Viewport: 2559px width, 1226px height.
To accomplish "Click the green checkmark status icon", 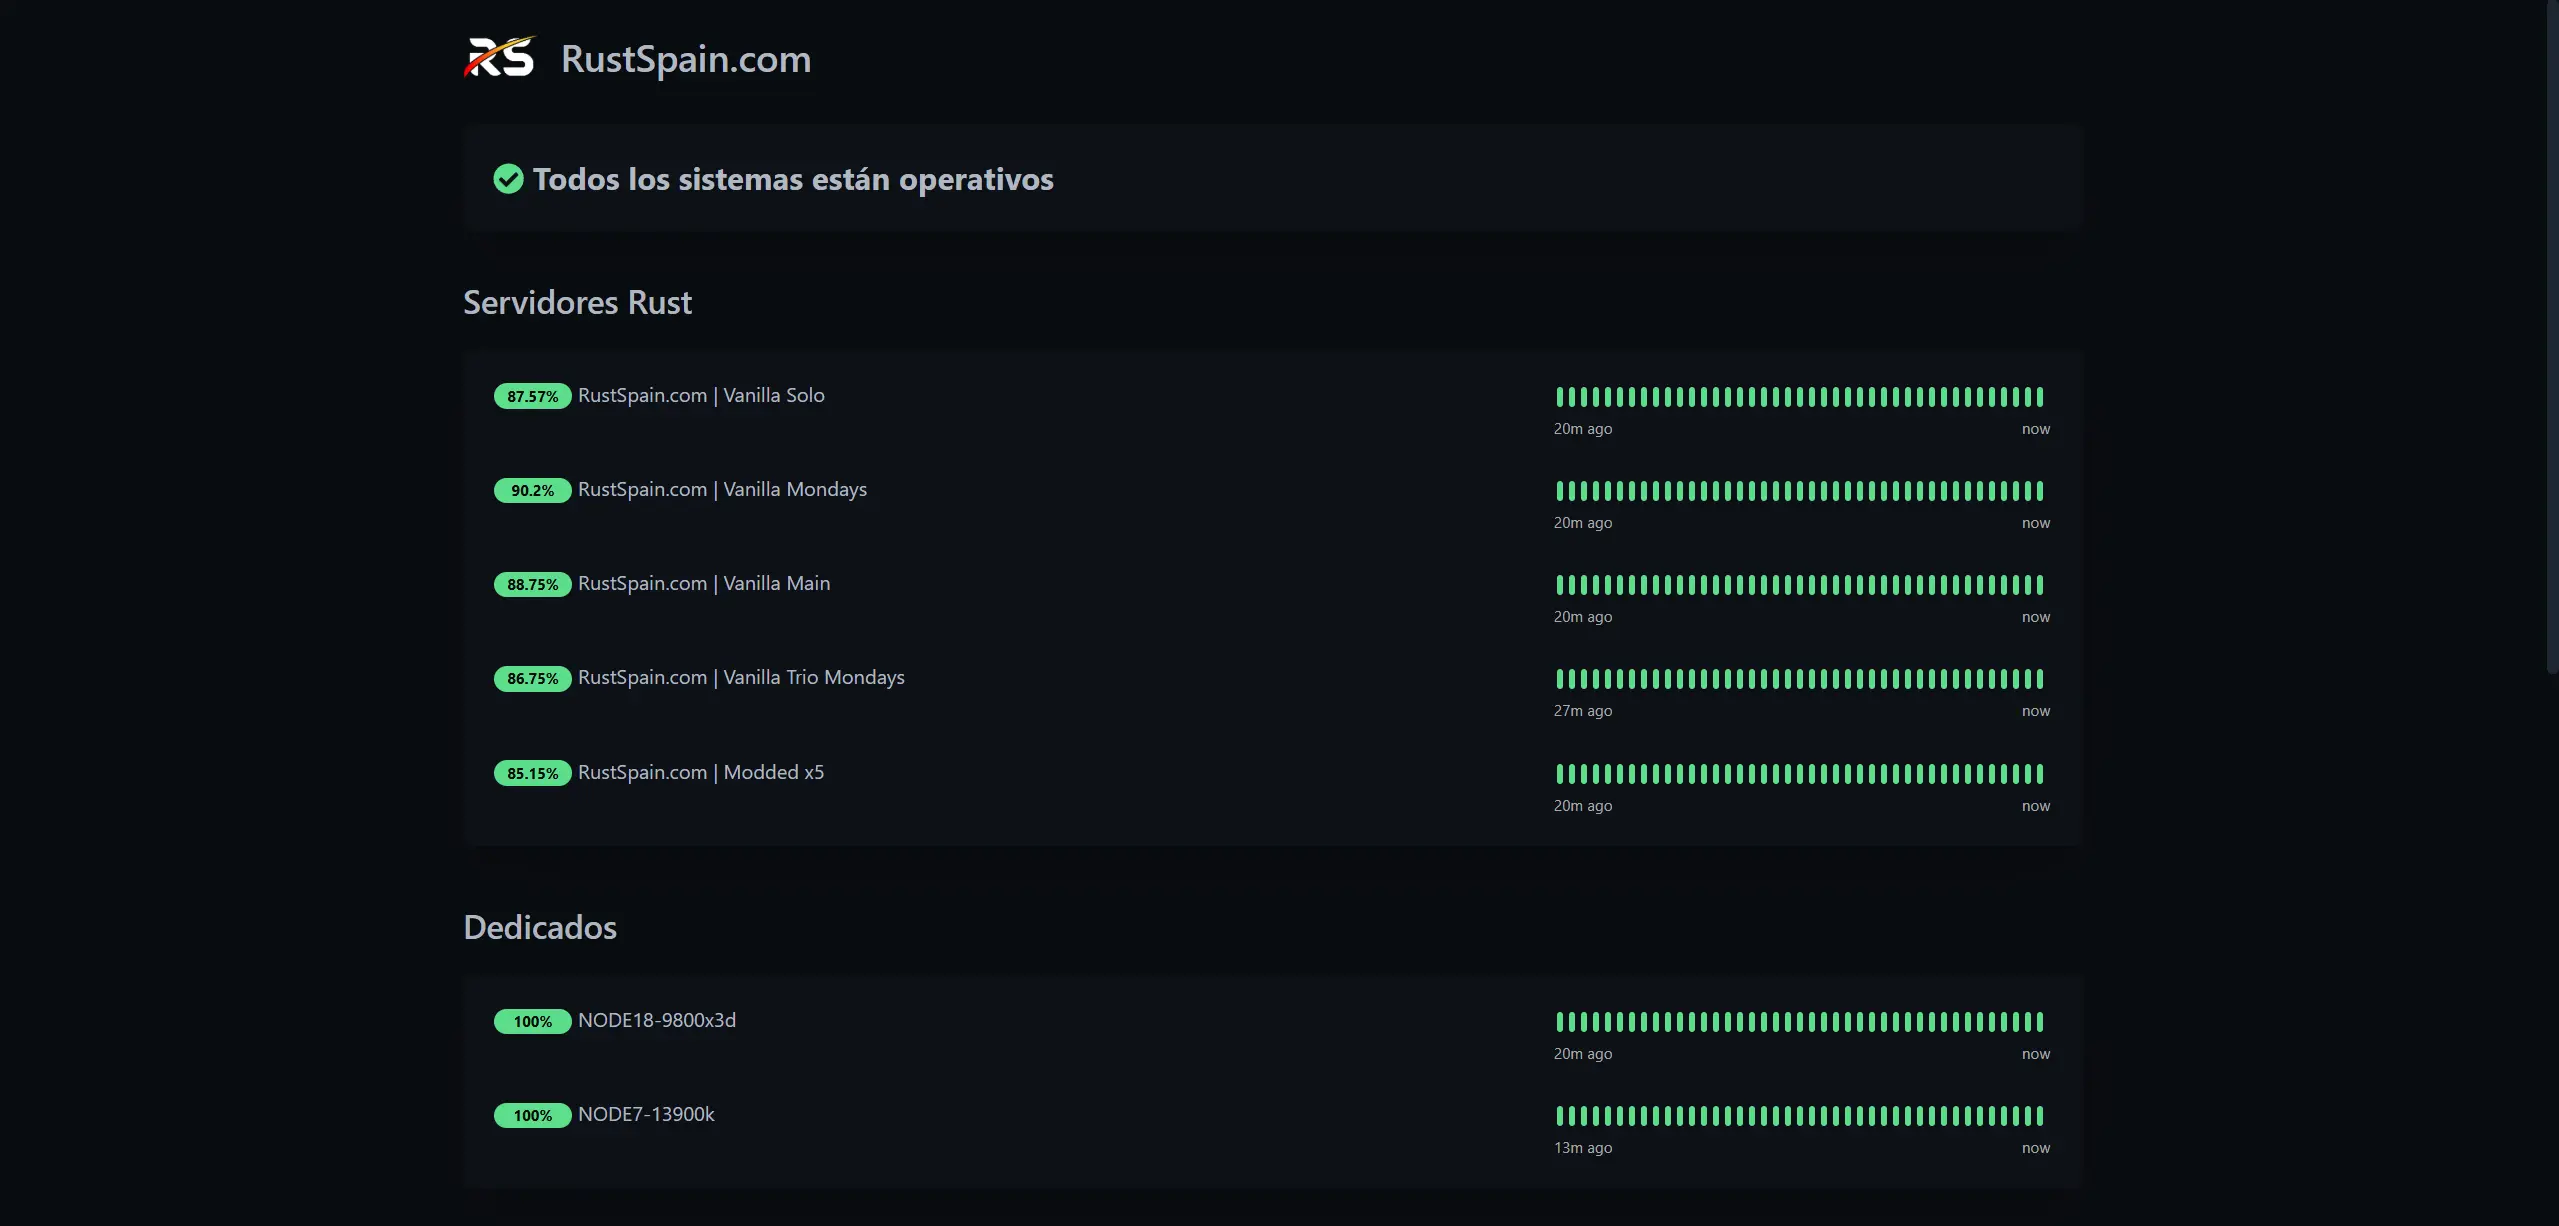I will click(508, 179).
